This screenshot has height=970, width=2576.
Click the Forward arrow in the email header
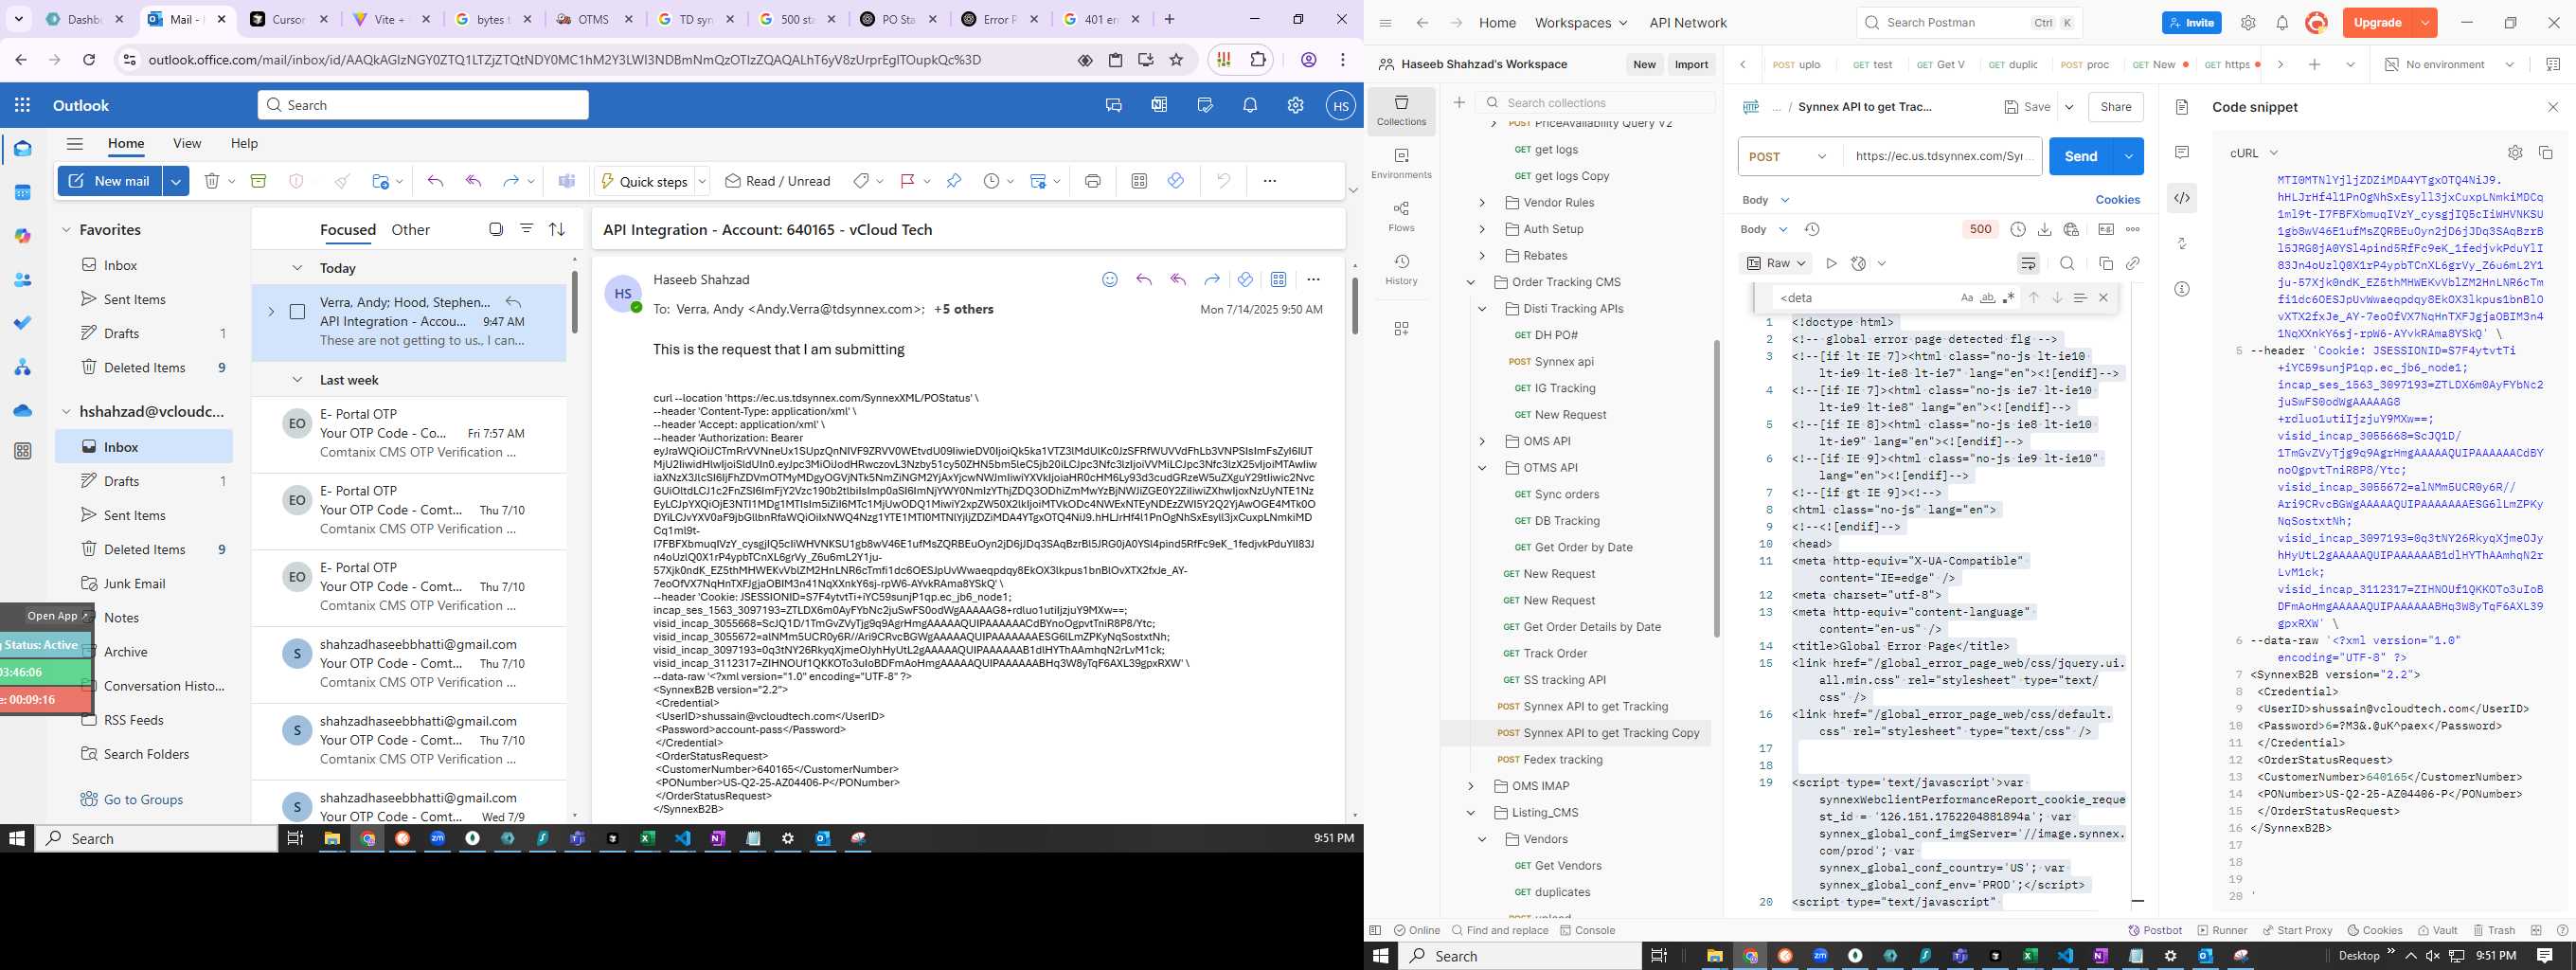[1212, 280]
